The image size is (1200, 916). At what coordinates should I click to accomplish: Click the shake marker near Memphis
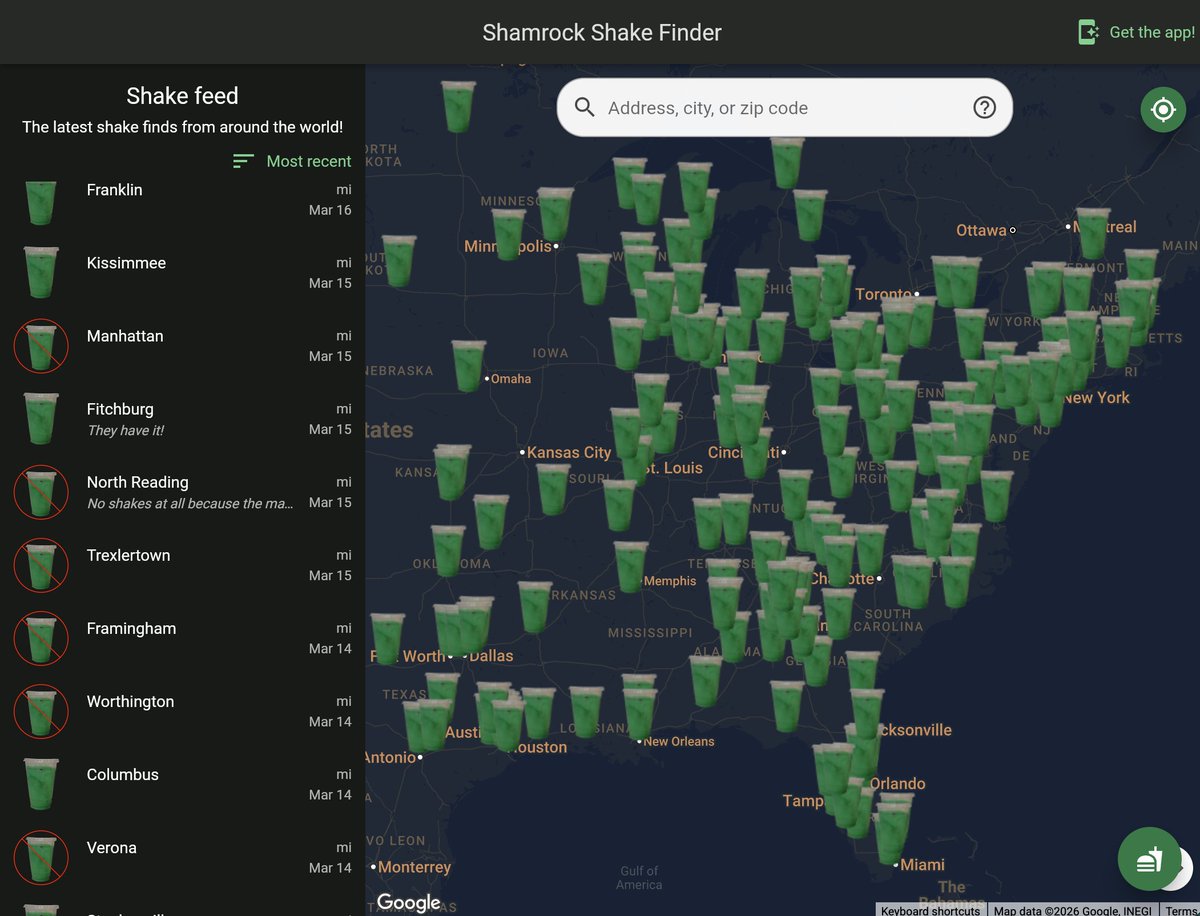pyautogui.click(x=631, y=567)
